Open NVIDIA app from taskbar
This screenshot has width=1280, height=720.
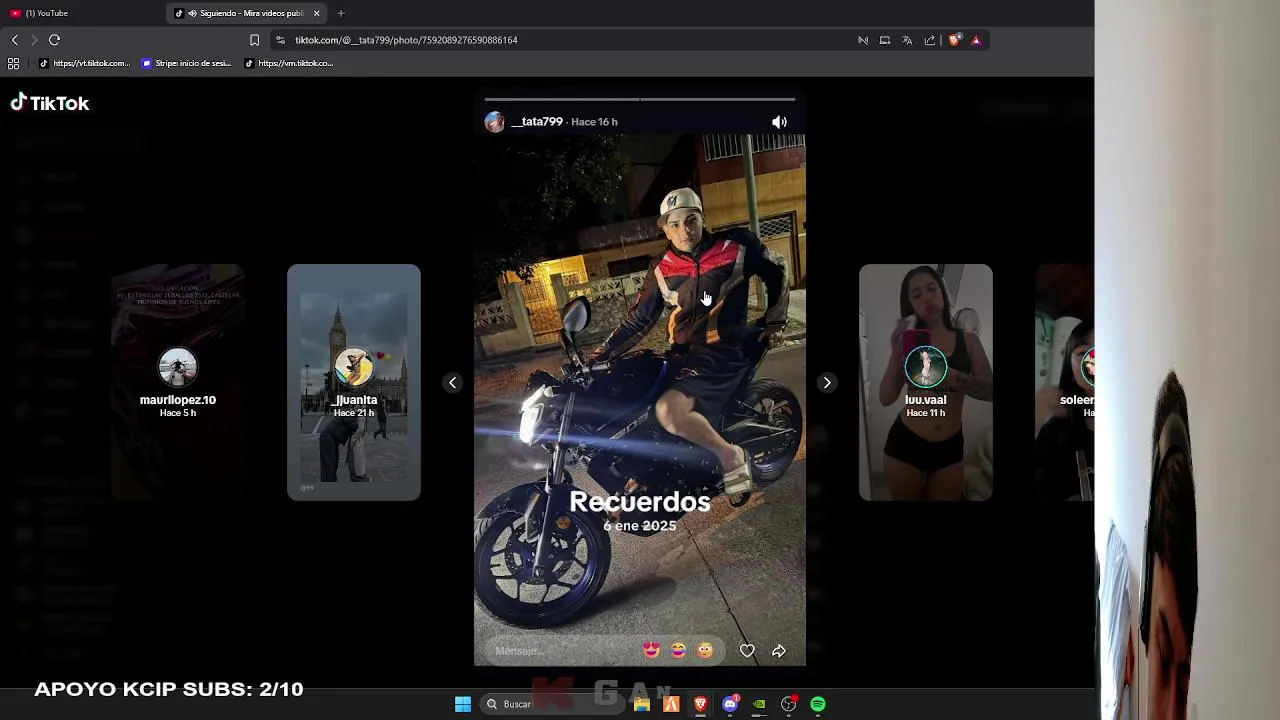(760, 704)
